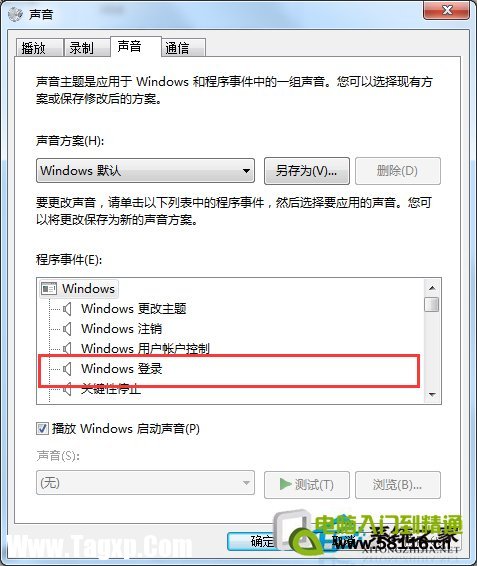Click the speaker icon beside Windows 登录
The width and height of the screenshot is (477, 566).
pyautogui.click(x=67, y=369)
